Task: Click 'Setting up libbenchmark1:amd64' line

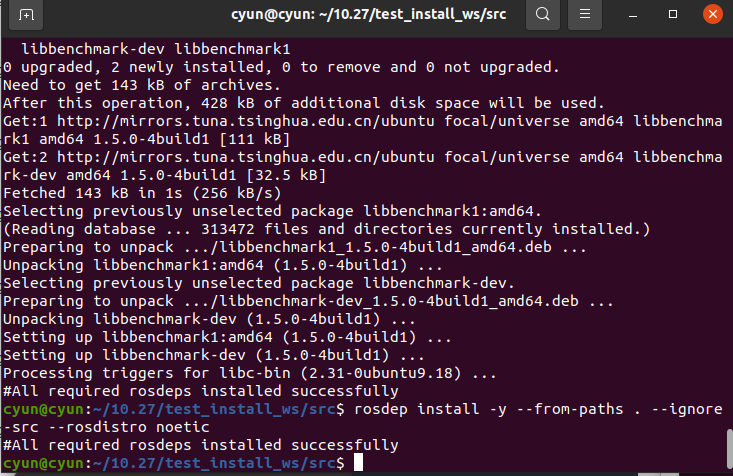Action: click(227, 337)
